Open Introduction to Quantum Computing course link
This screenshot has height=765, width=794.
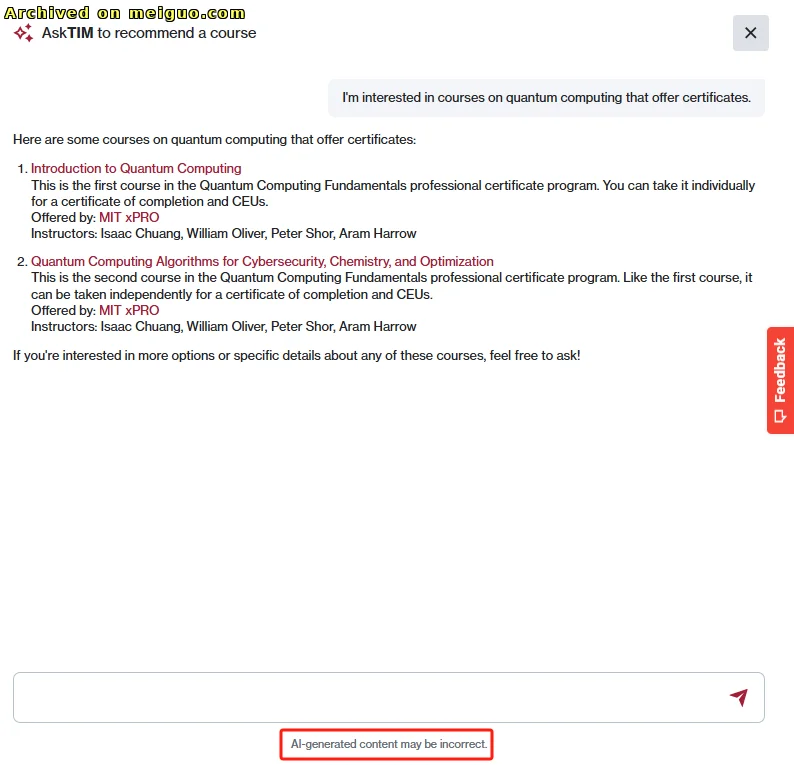[136, 168]
